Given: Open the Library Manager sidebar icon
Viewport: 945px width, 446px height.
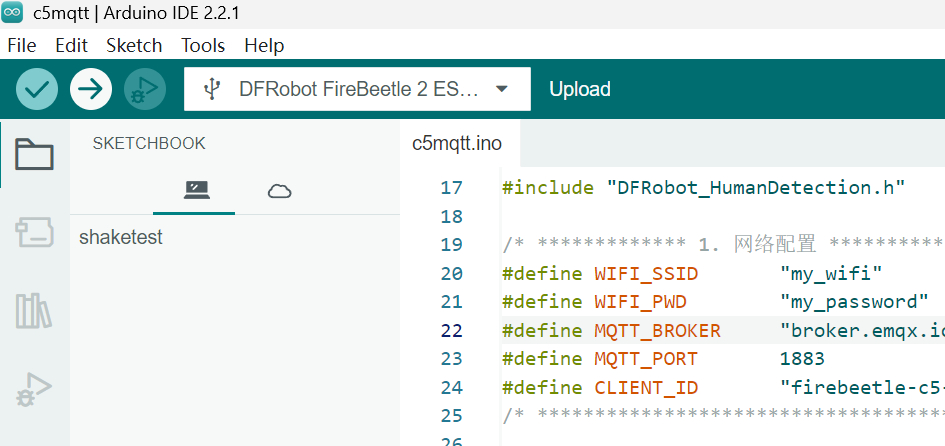Looking at the screenshot, I should [34, 311].
